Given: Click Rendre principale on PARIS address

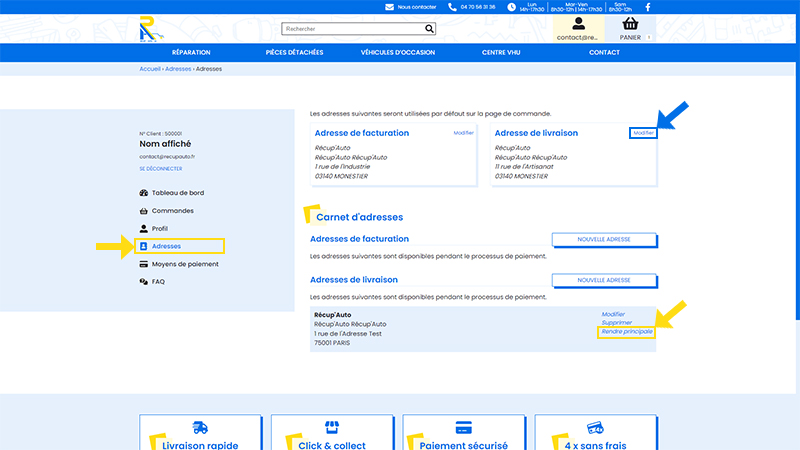Looking at the screenshot, I should point(627,332).
